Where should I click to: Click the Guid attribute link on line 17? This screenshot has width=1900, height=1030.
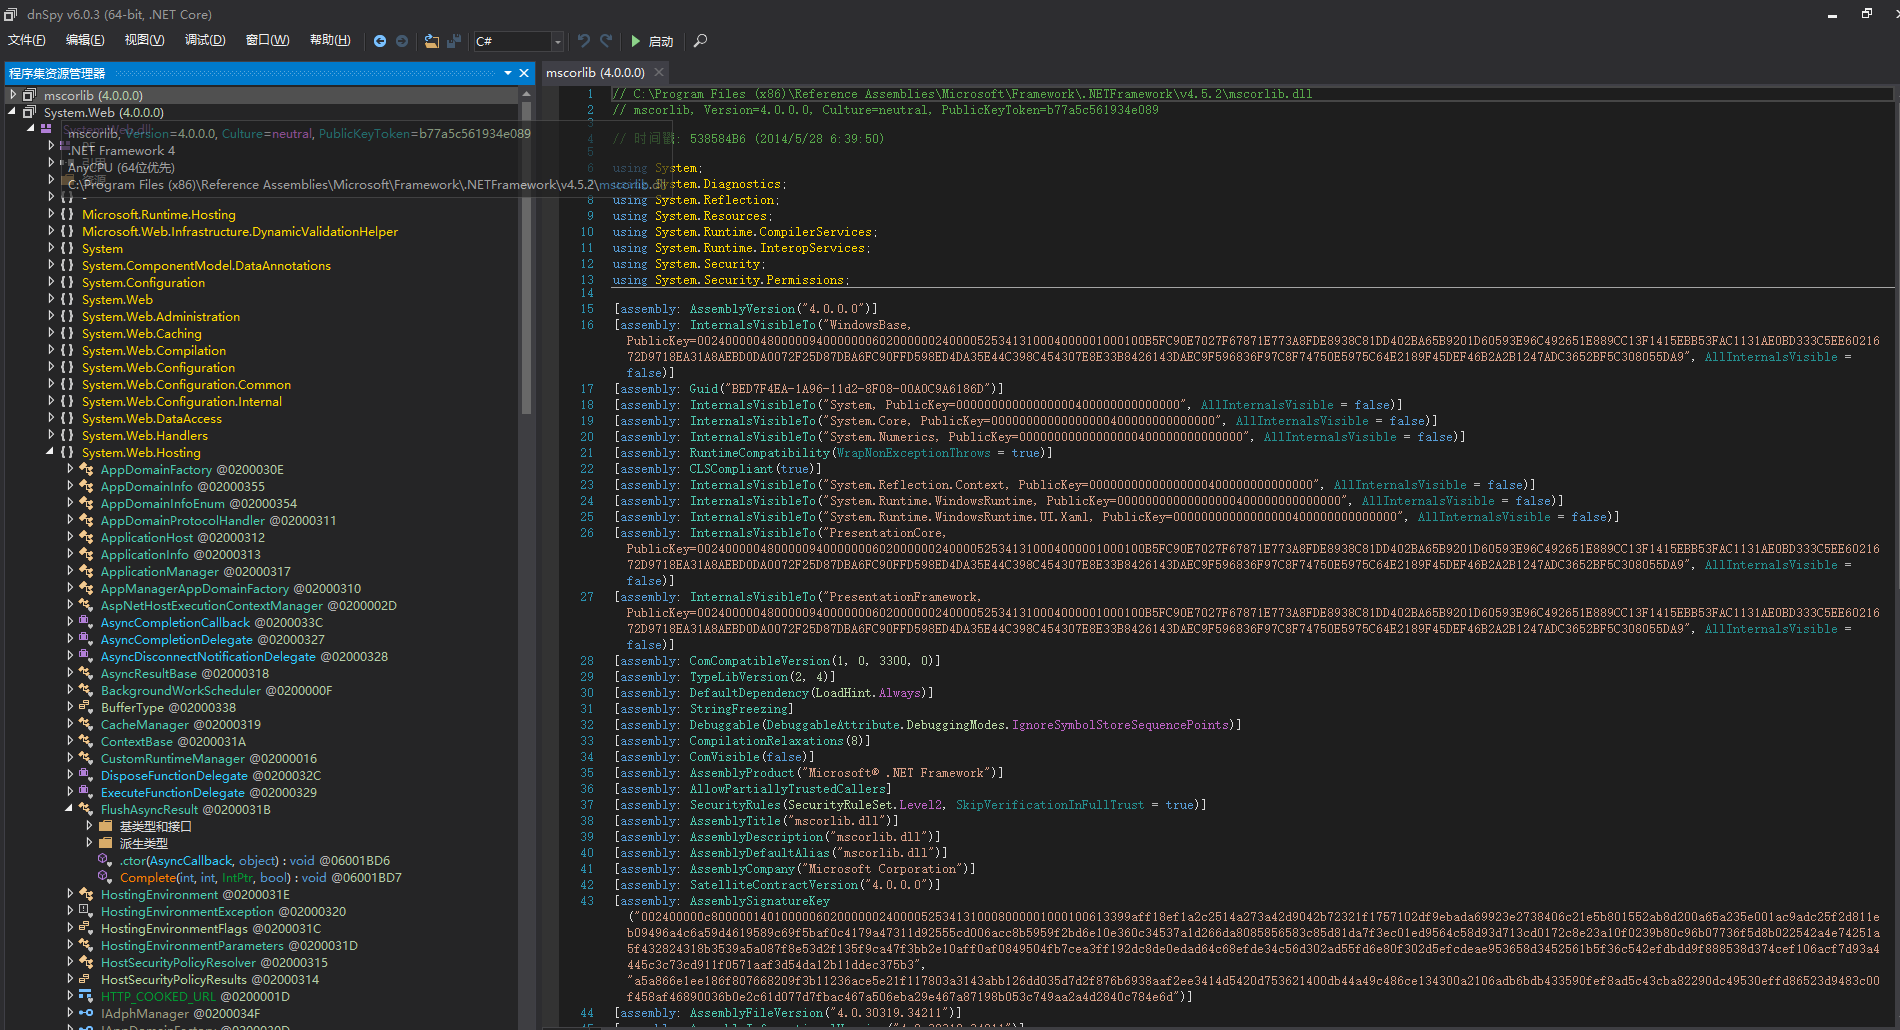coord(704,389)
